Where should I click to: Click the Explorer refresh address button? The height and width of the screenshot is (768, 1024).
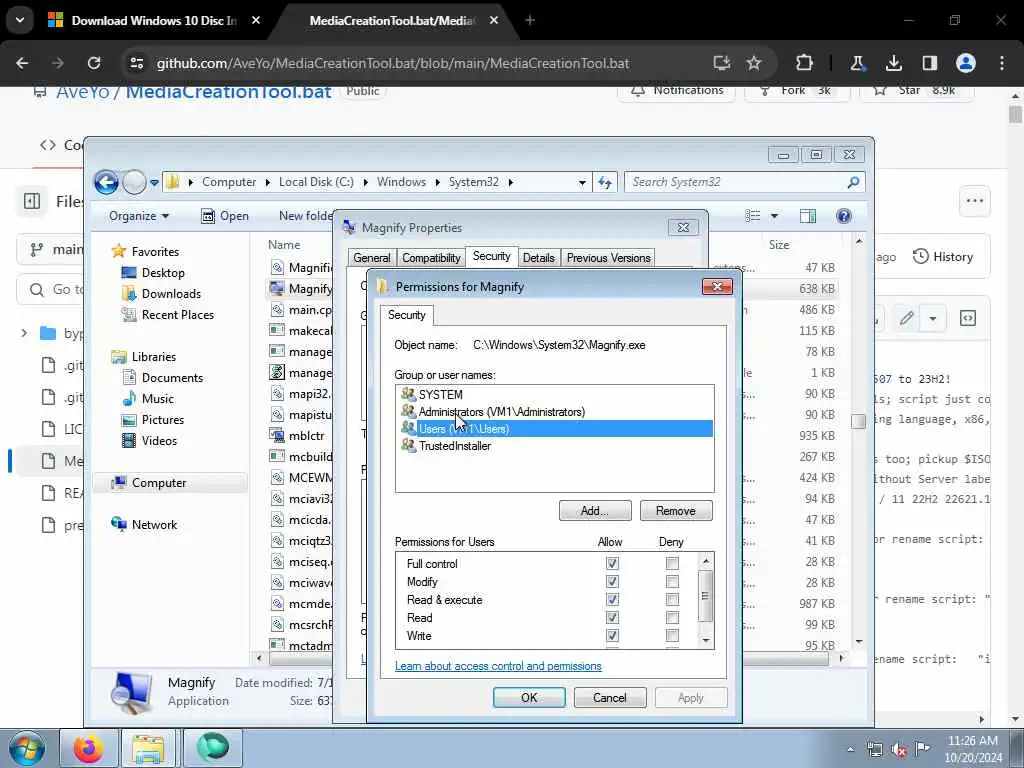tap(605, 182)
